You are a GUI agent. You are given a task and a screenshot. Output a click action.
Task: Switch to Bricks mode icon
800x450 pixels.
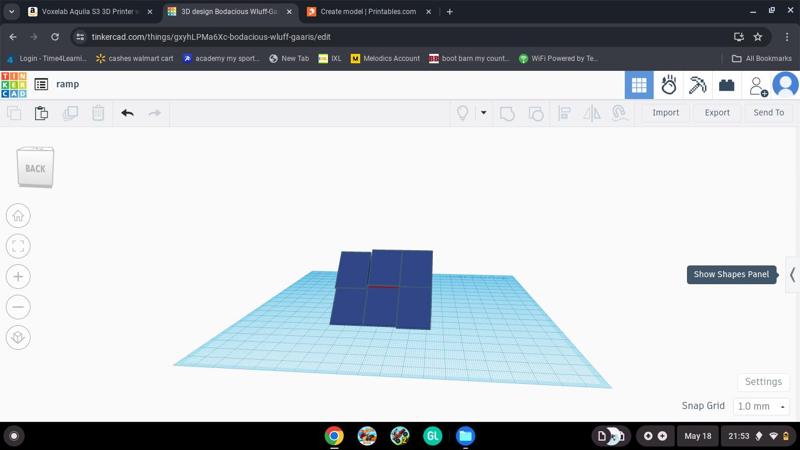click(727, 85)
